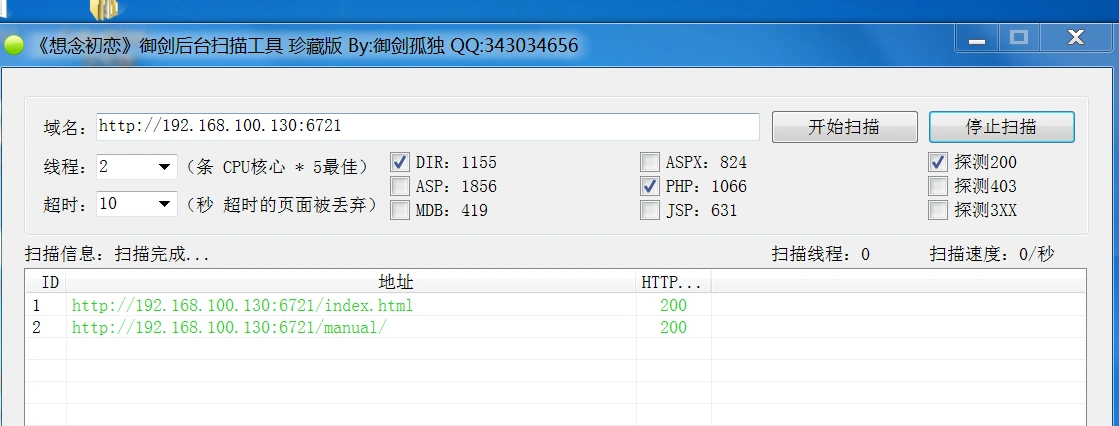Sort results by the ID column header
The height and width of the screenshot is (426, 1119).
click(46, 282)
